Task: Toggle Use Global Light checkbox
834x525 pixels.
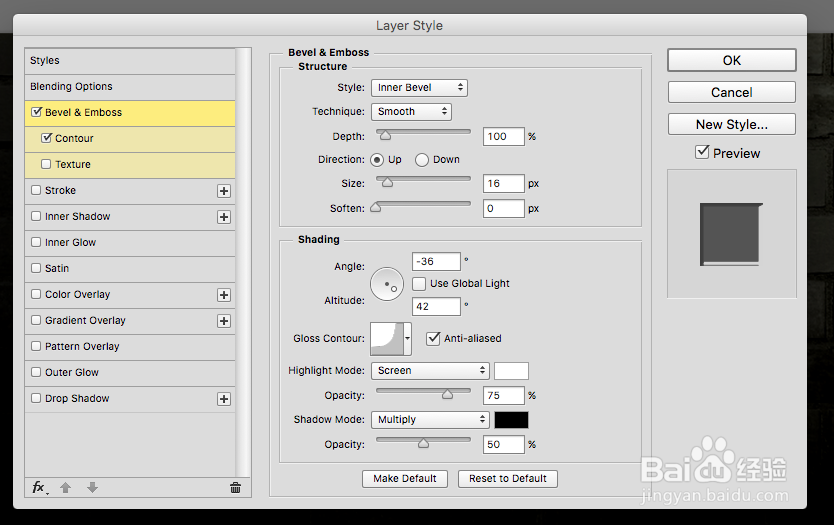Action: click(x=419, y=284)
